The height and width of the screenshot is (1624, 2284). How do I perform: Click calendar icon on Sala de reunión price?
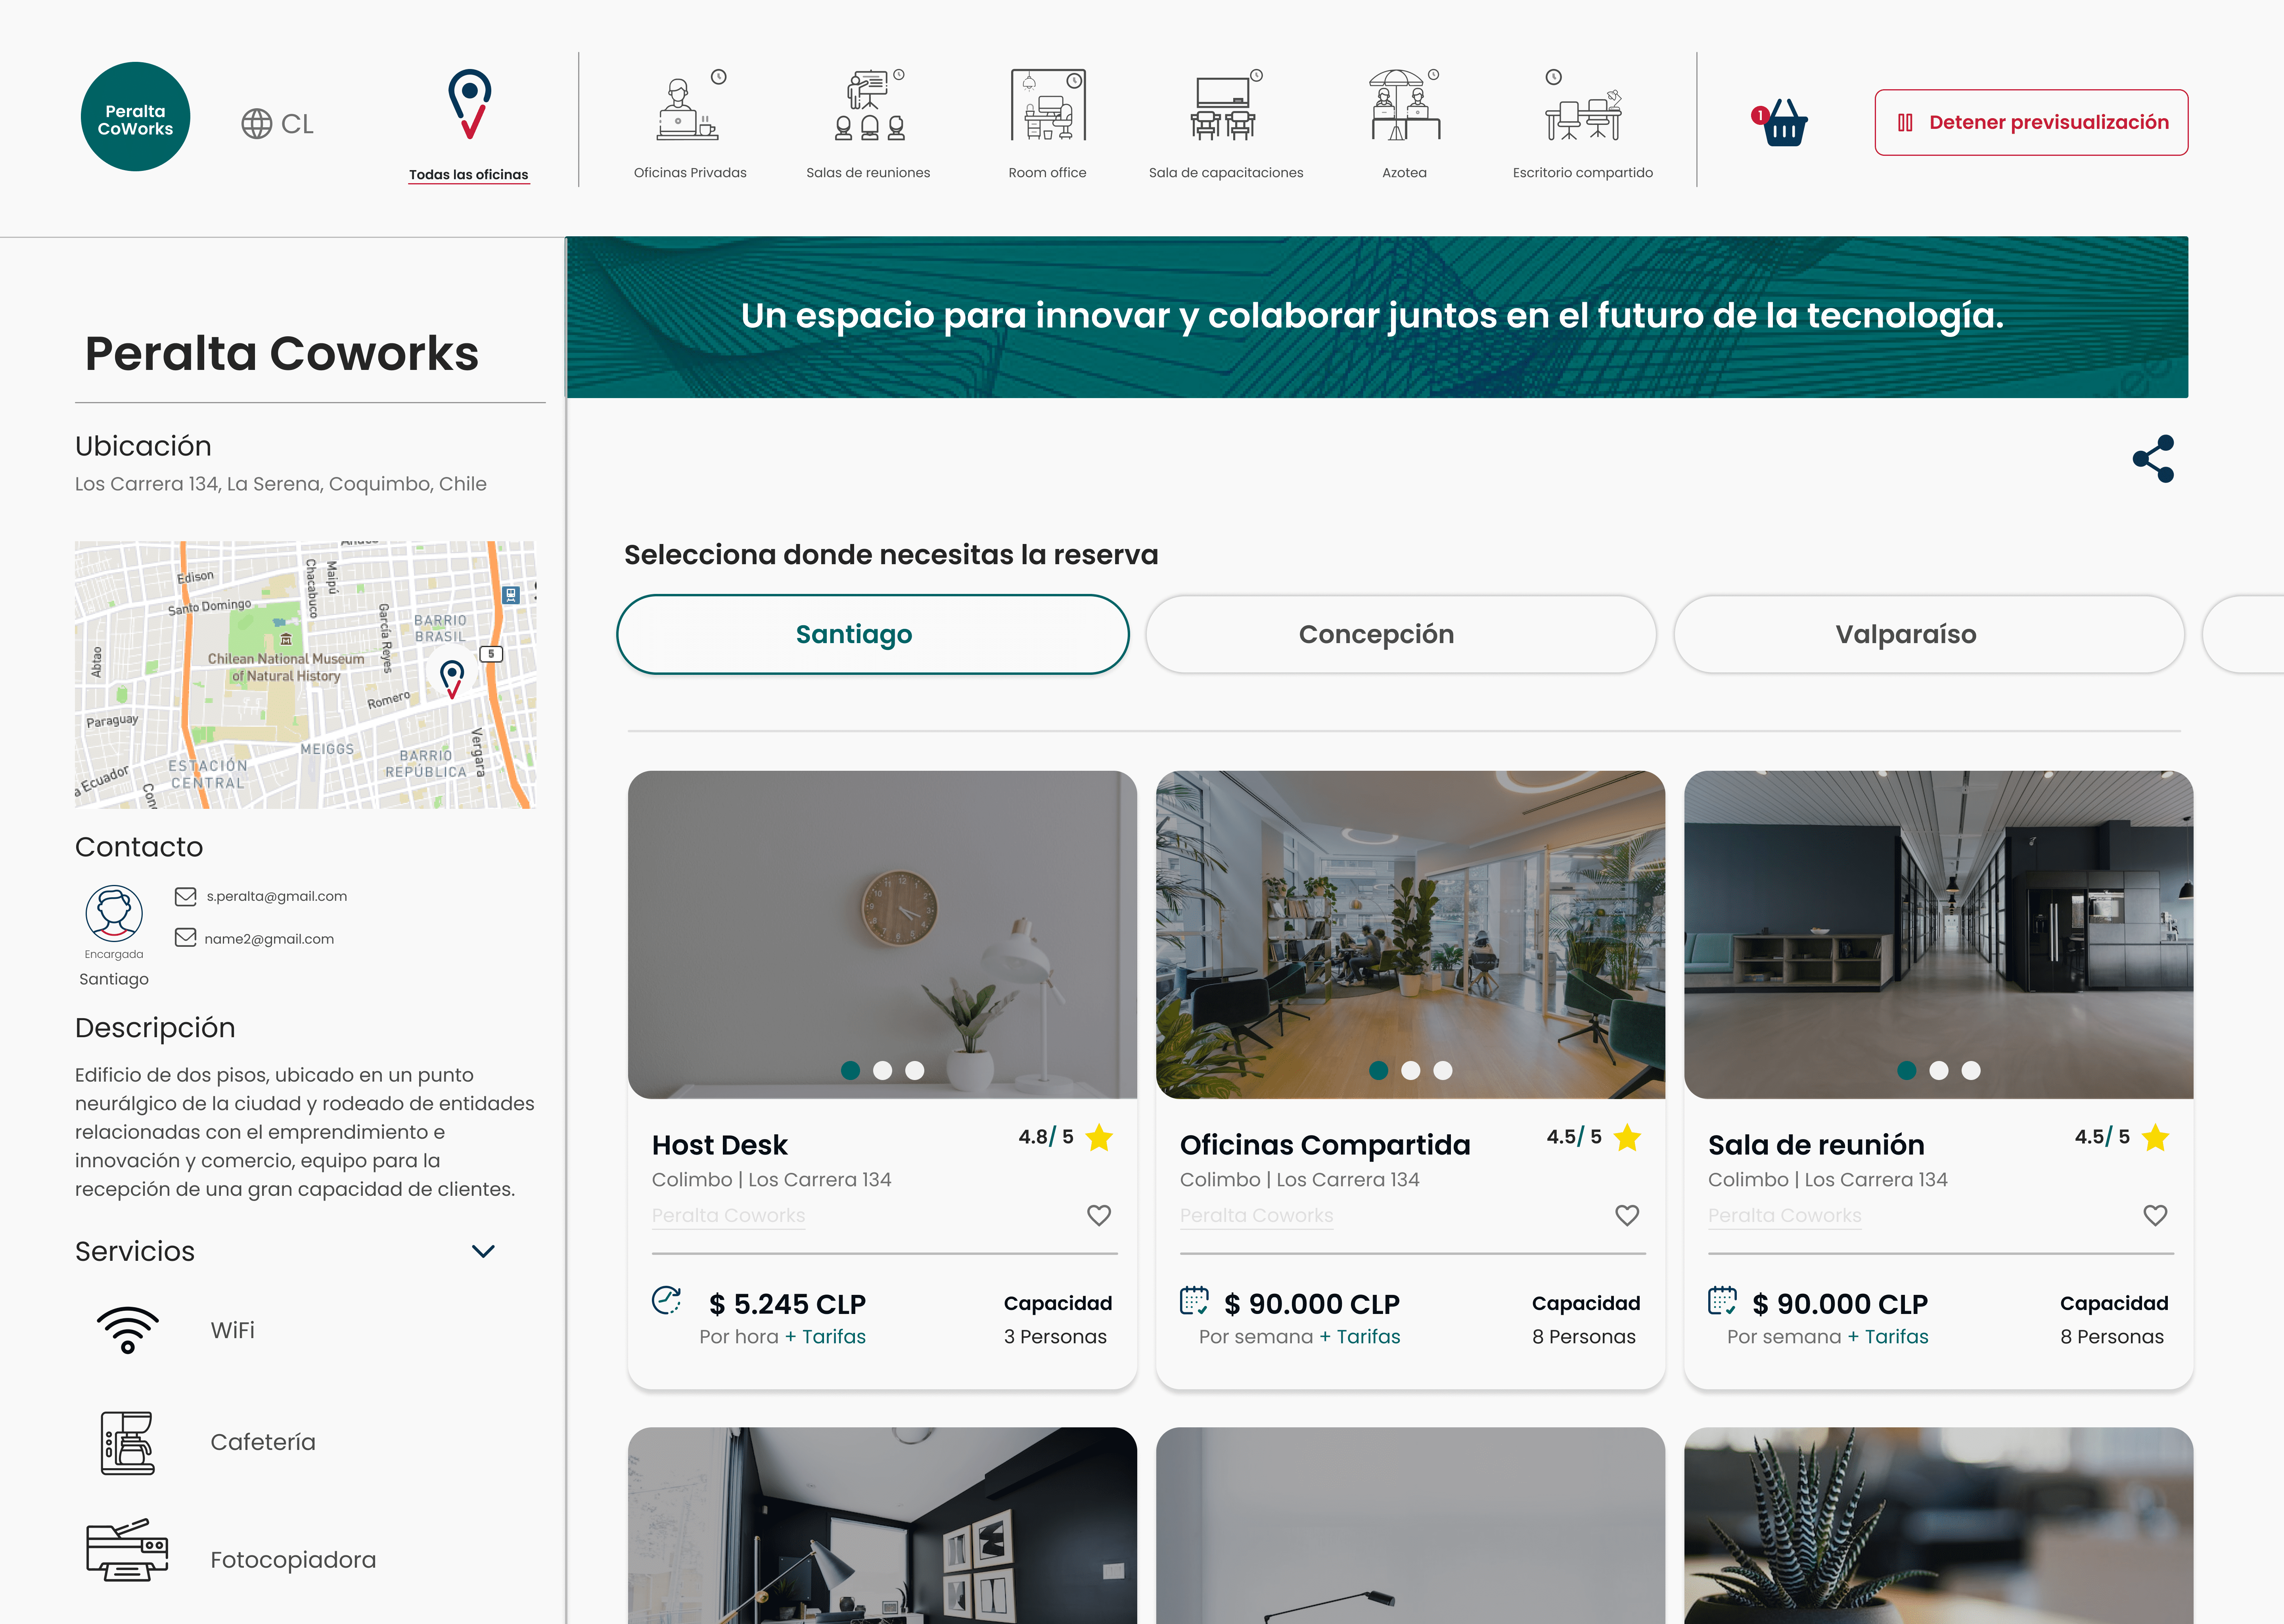(x=1722, y=1300)
